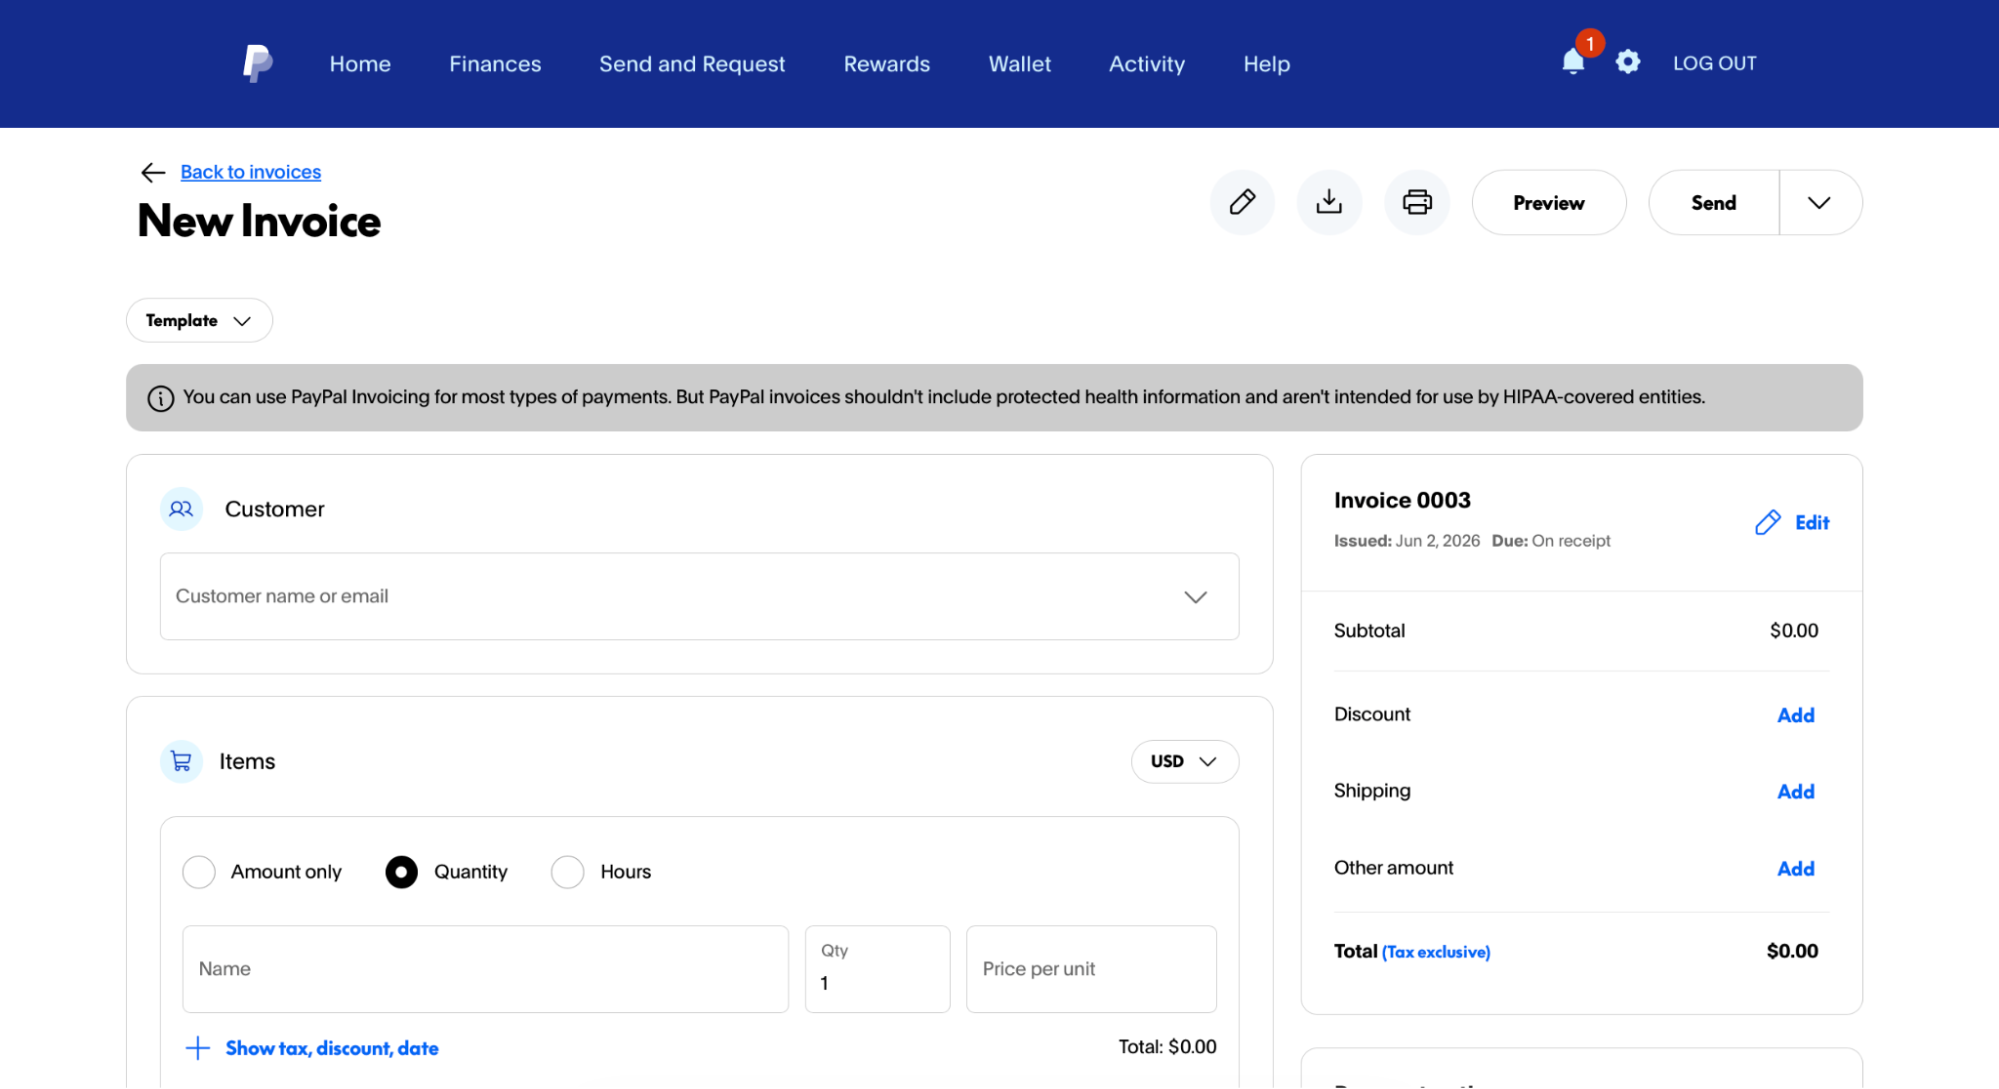Click the pencil edit invoice icon

(1242, 202)
